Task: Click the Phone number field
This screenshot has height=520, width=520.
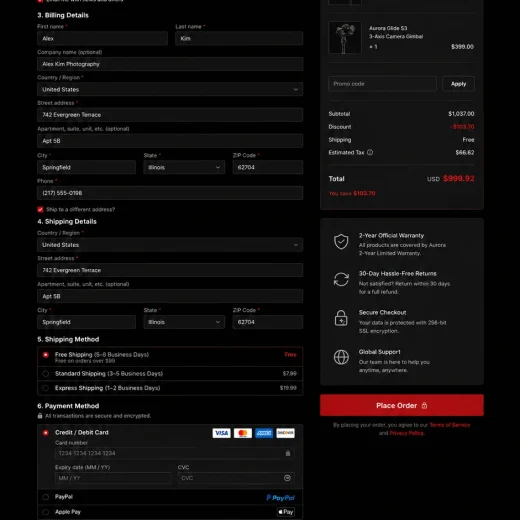Action: tap(170, 193)
